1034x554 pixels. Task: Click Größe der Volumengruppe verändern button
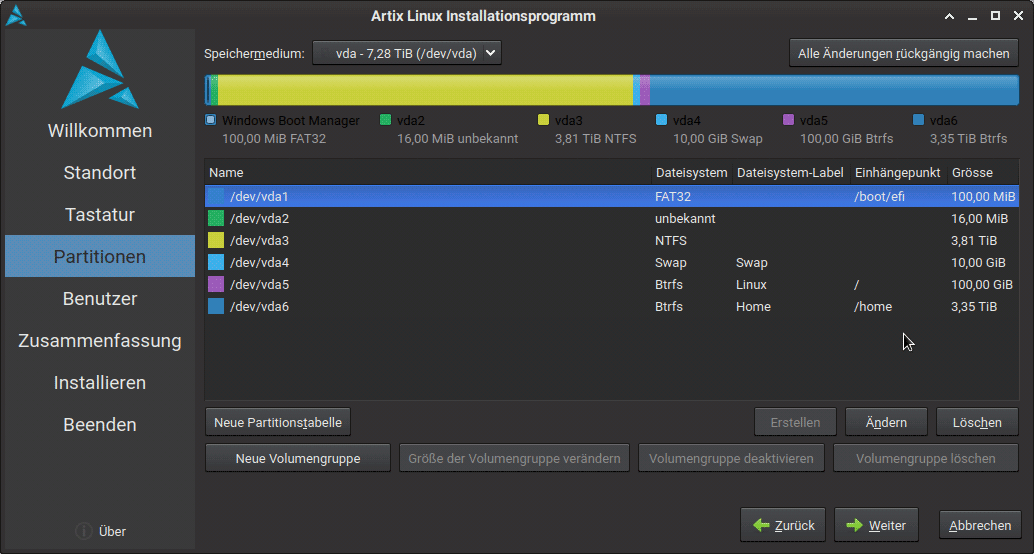point(514,458)
